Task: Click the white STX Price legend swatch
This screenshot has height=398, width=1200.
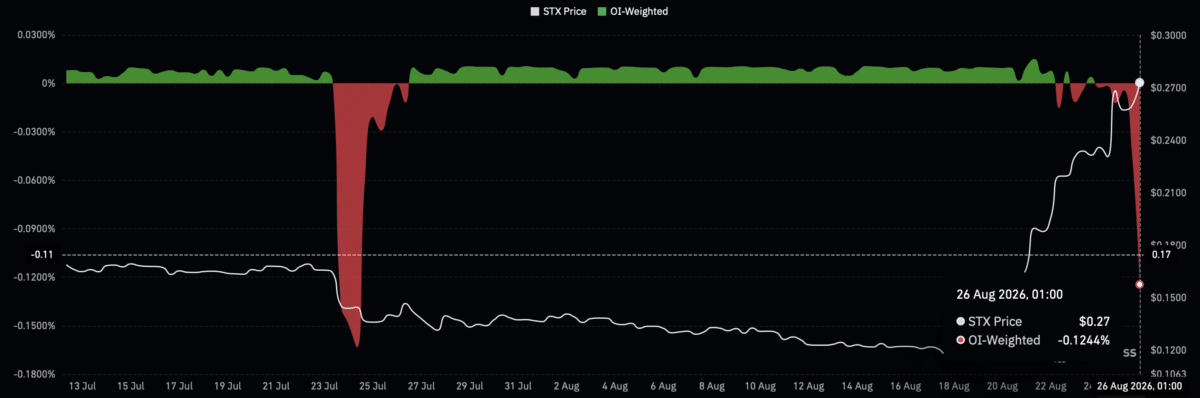Action: coord(534,11)
